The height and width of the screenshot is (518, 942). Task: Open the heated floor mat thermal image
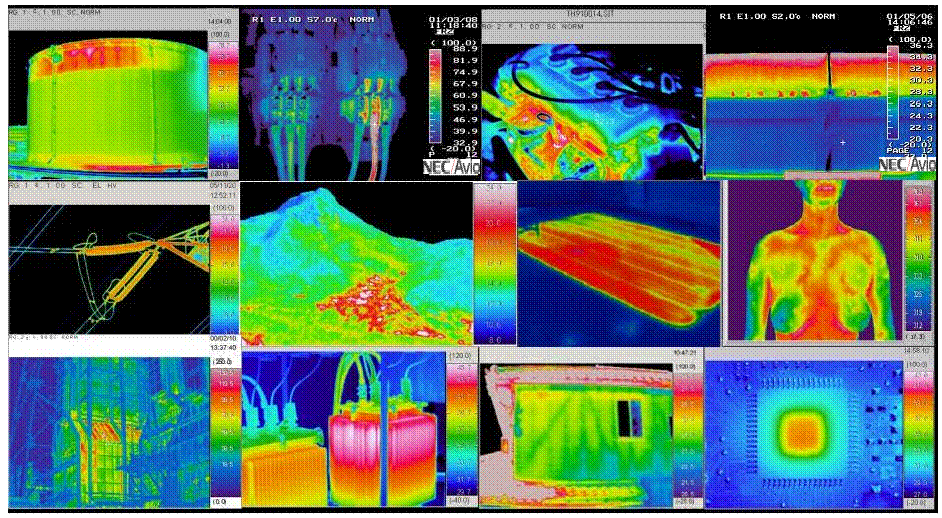coord(619,263)
